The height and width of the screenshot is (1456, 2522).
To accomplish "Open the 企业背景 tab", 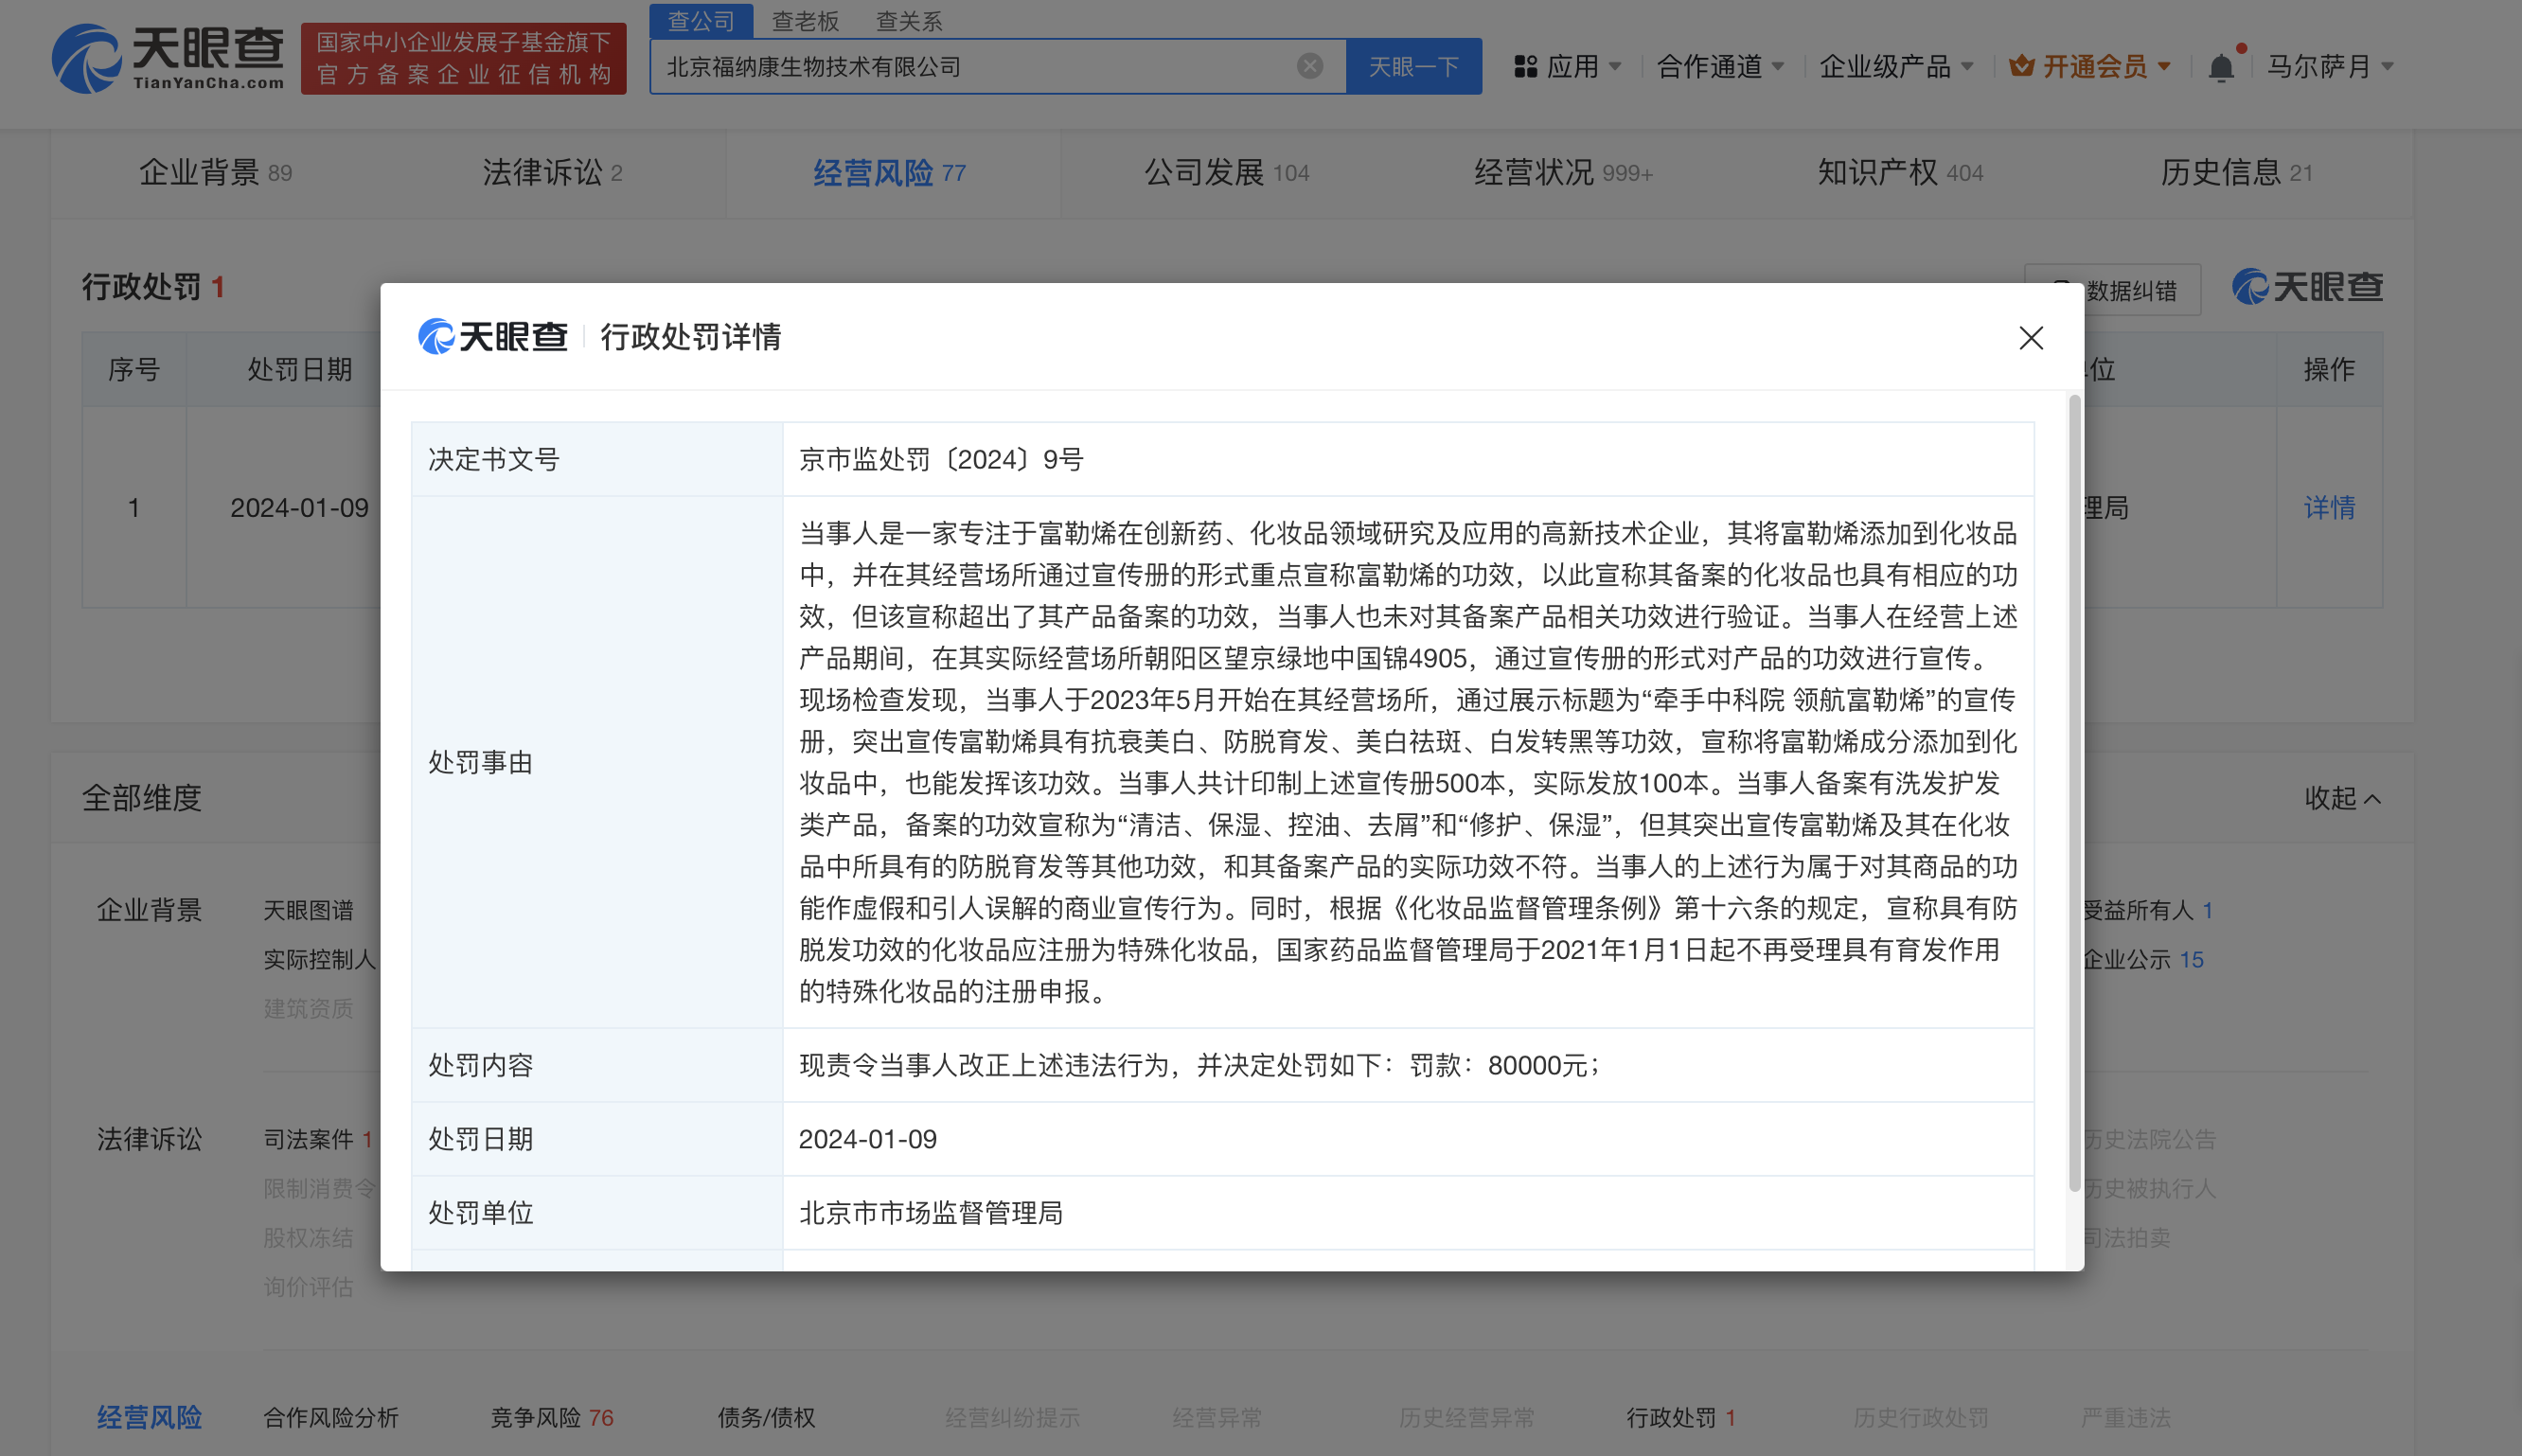I will (215, 173).
